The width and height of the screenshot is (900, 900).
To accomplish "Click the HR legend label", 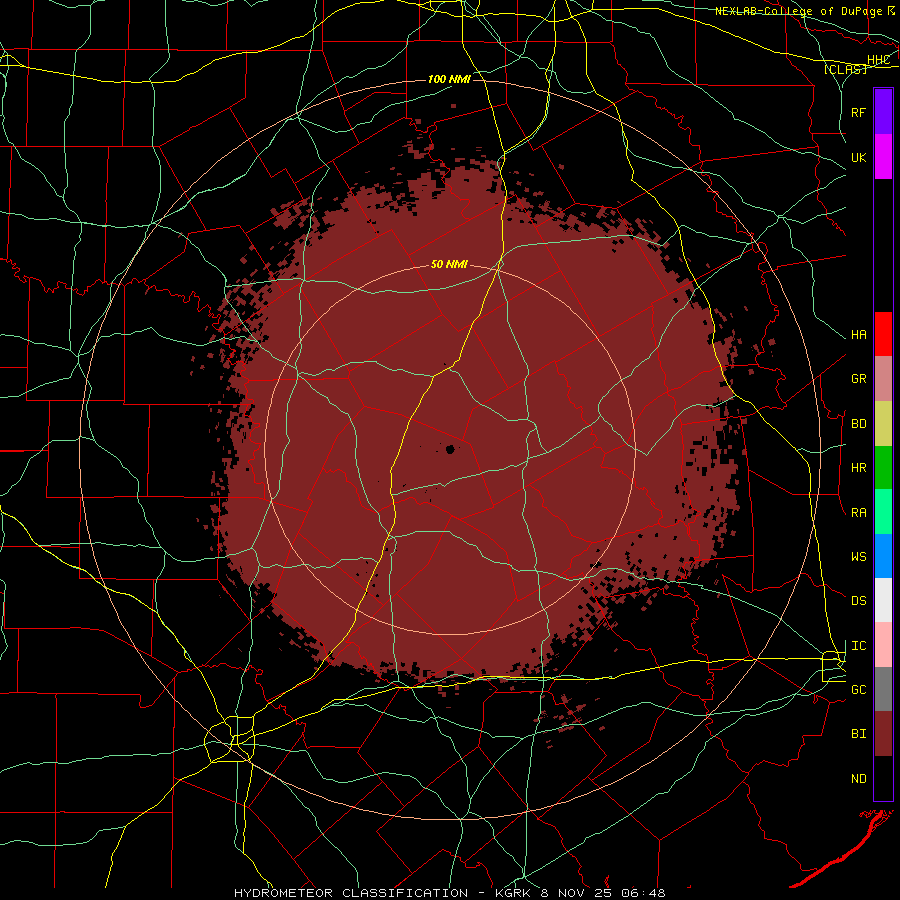I will click(859, 468).
